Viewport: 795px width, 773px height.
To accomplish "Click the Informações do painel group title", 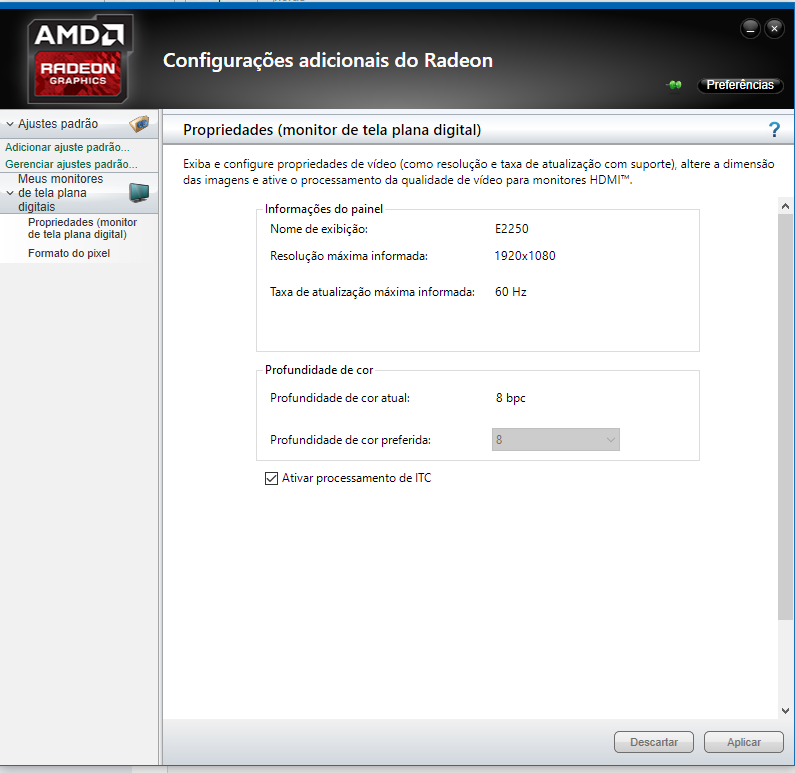I will tap(323, 209).
